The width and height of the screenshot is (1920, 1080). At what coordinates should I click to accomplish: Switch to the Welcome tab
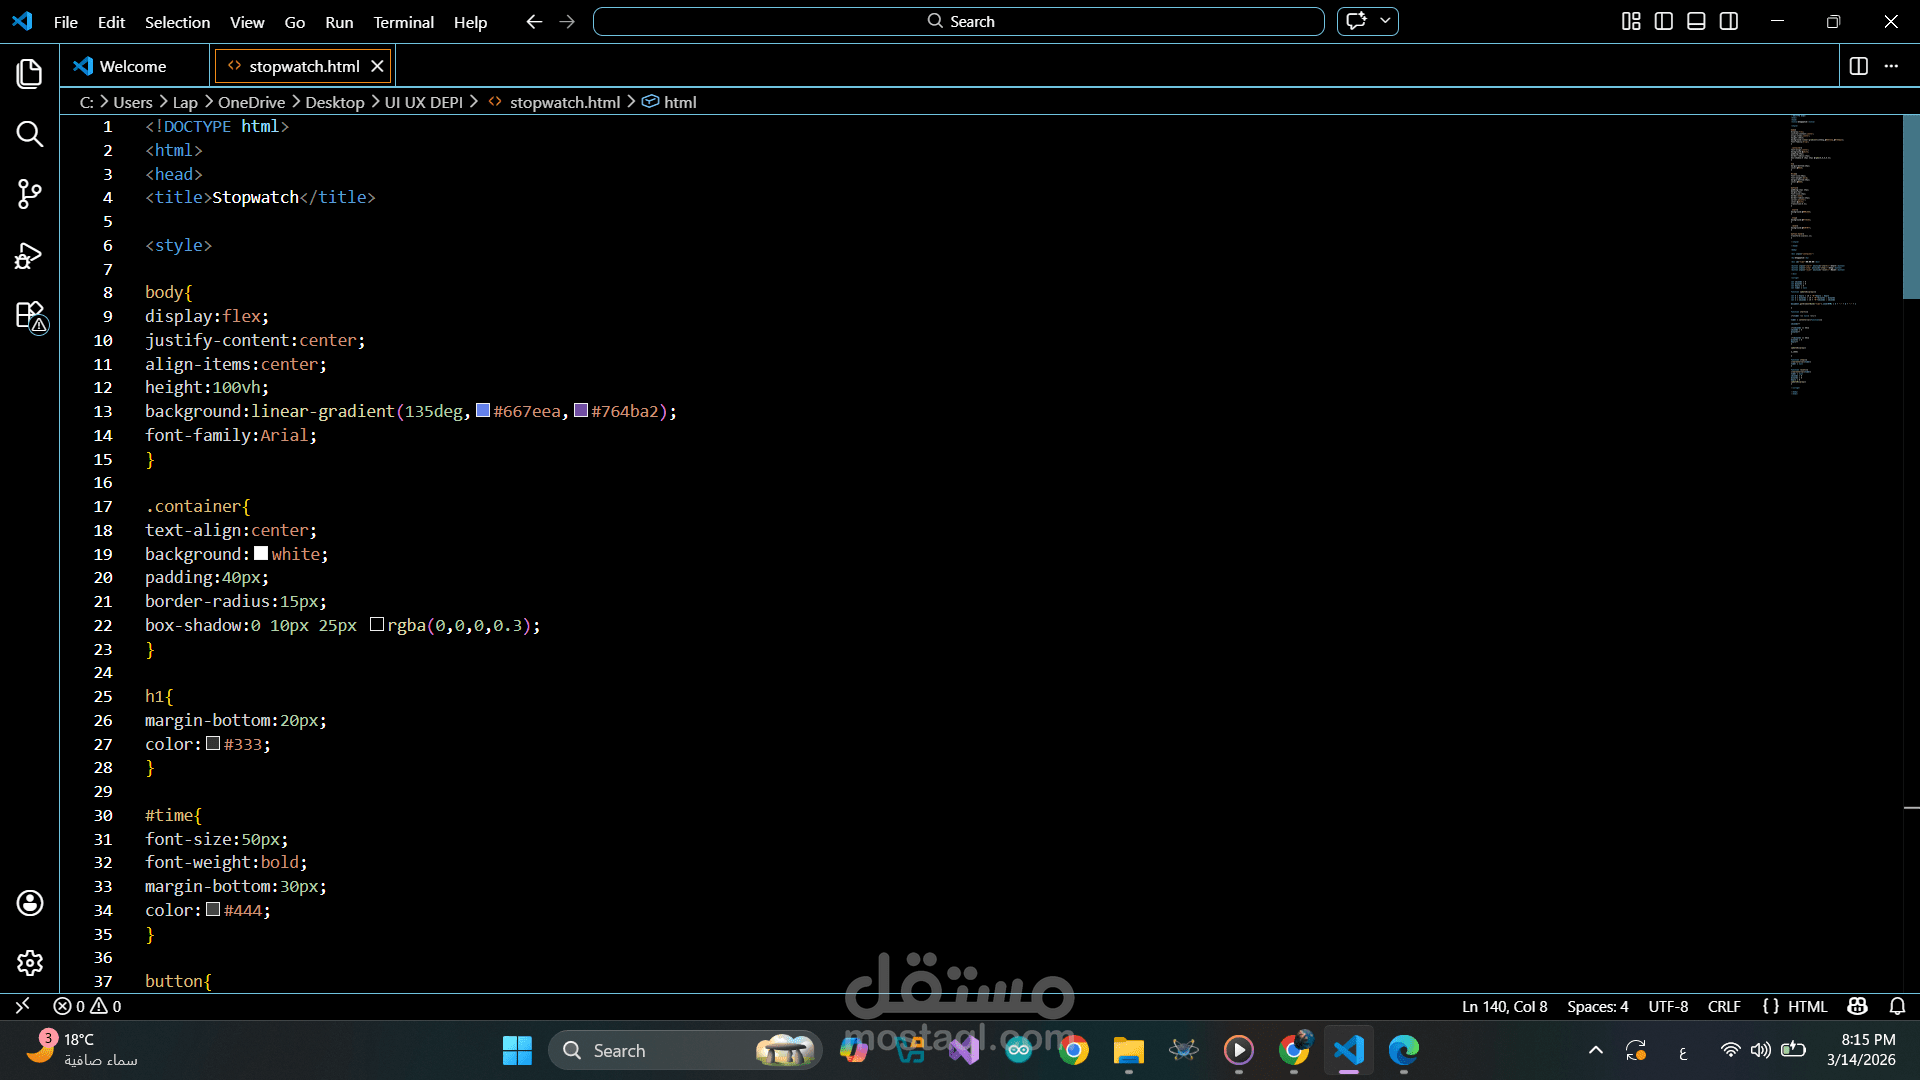point(133,66)
